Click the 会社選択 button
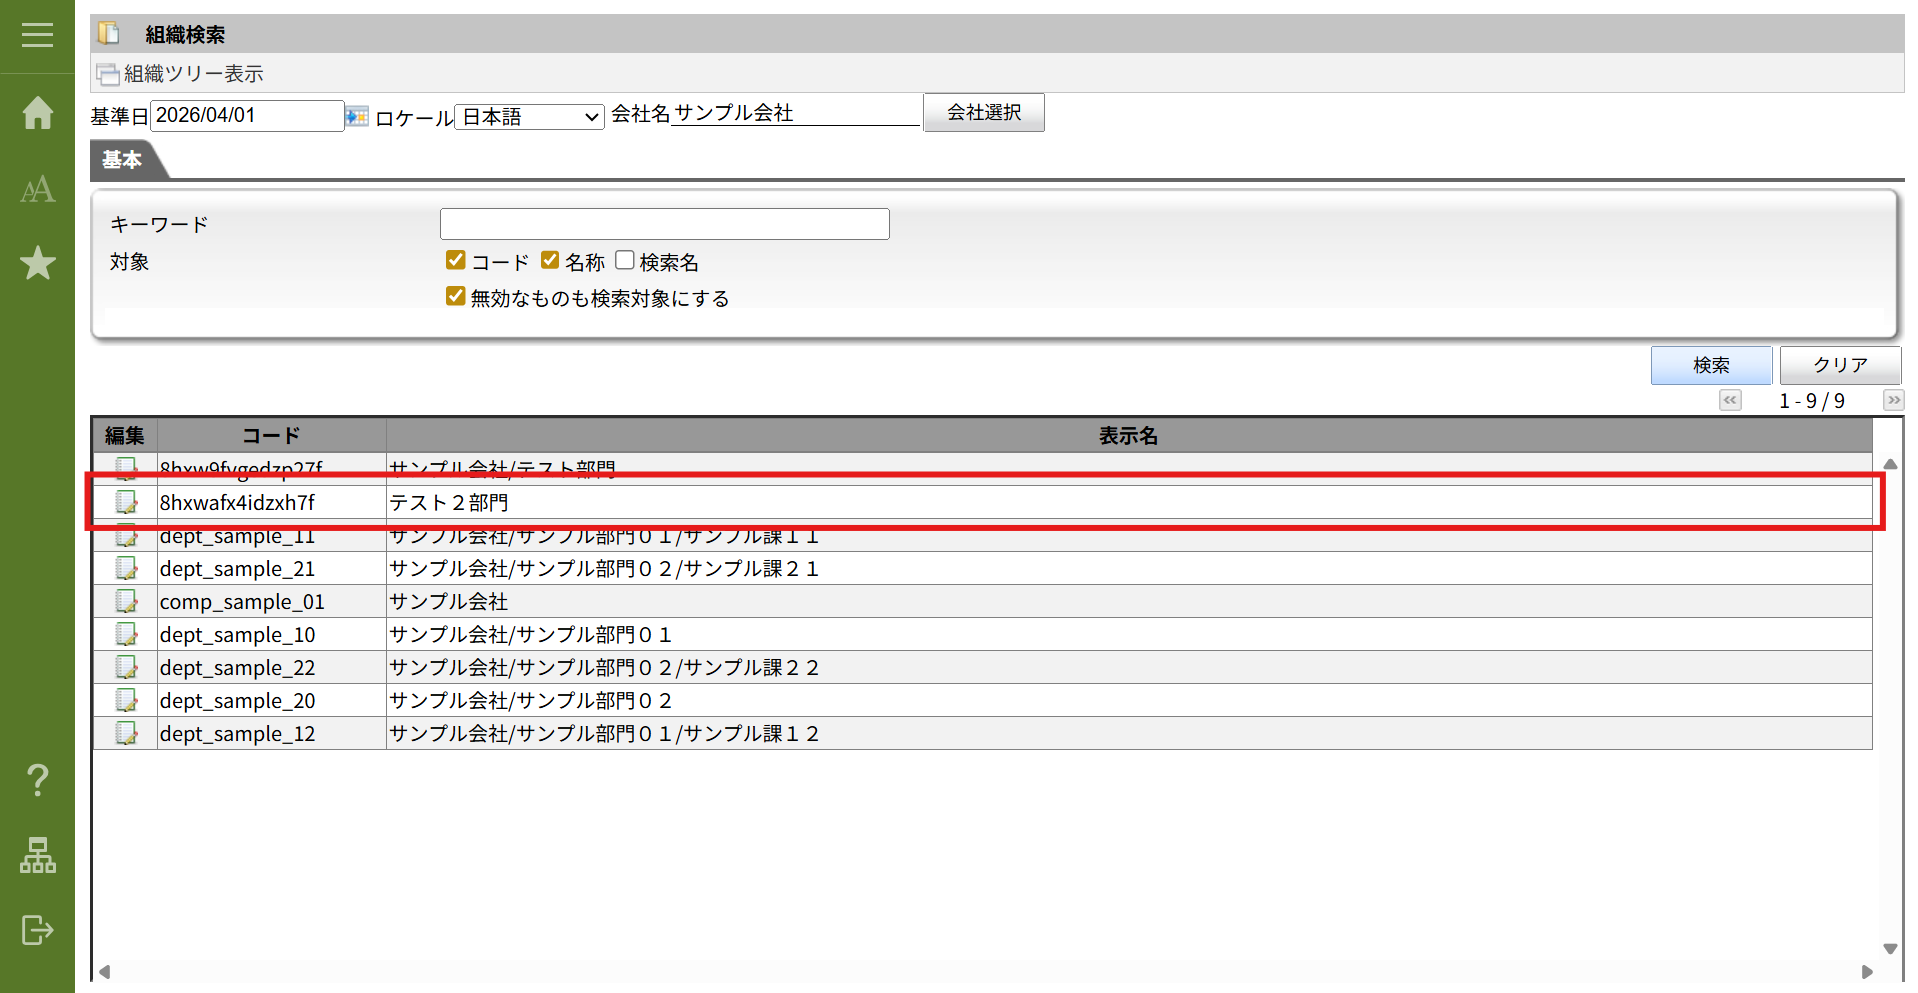1918x993 pixels. pyautogui.click(x=983, y=113)
